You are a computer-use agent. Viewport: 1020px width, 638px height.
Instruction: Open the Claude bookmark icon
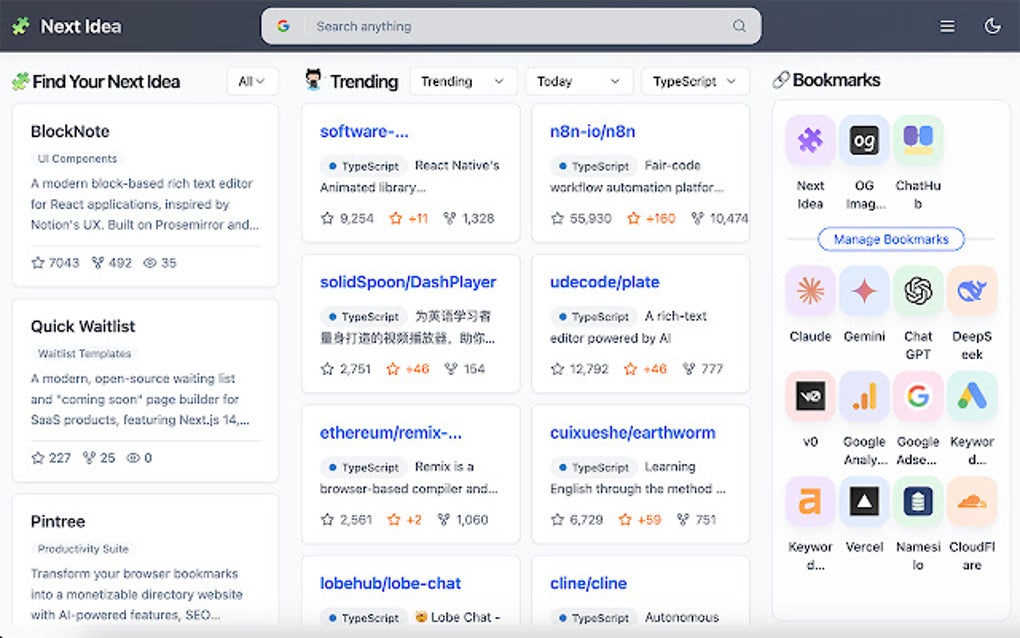(x=809, y=292)
